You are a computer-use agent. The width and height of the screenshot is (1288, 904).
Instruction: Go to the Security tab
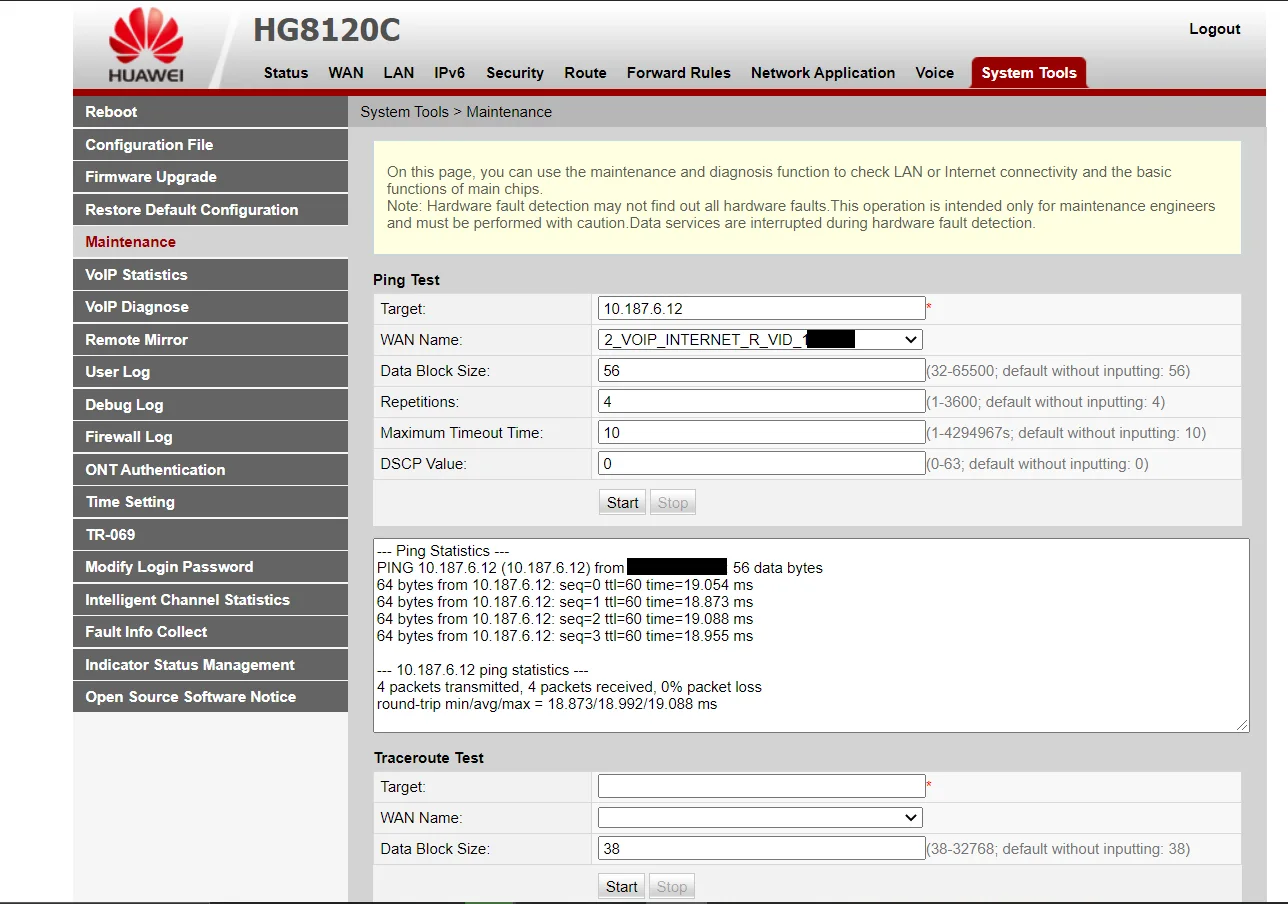point(515,73)
